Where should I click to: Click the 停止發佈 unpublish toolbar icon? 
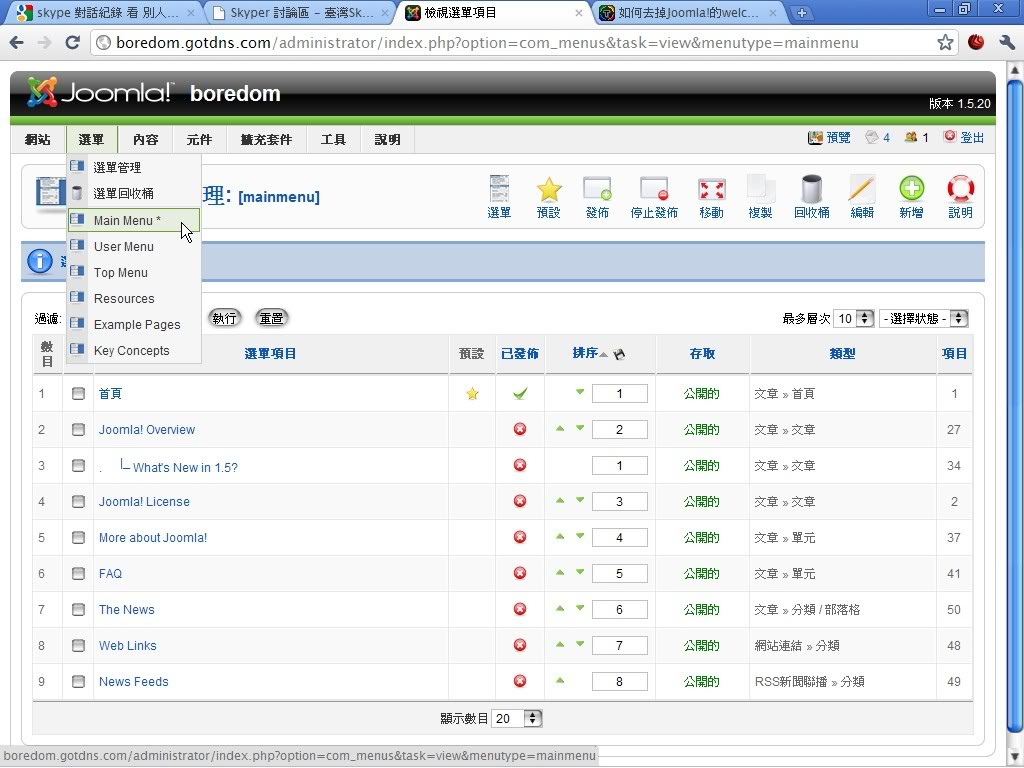point(654,197)
